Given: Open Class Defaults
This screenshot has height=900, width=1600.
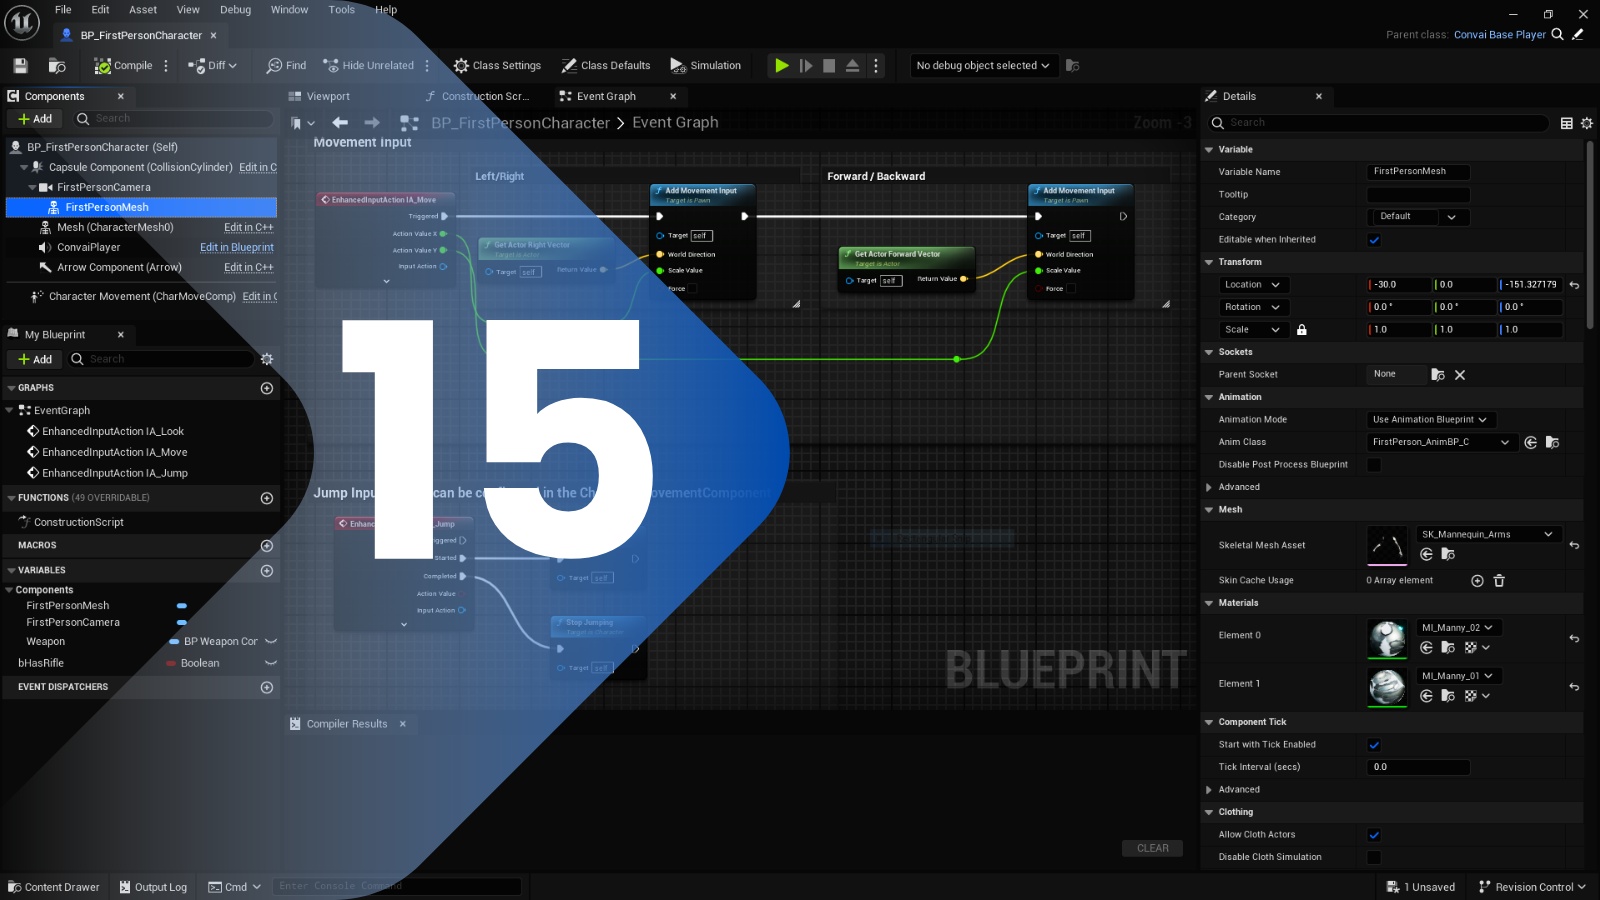Looking at the screenshot, I should pyautogui.click(x=606, y=66).
